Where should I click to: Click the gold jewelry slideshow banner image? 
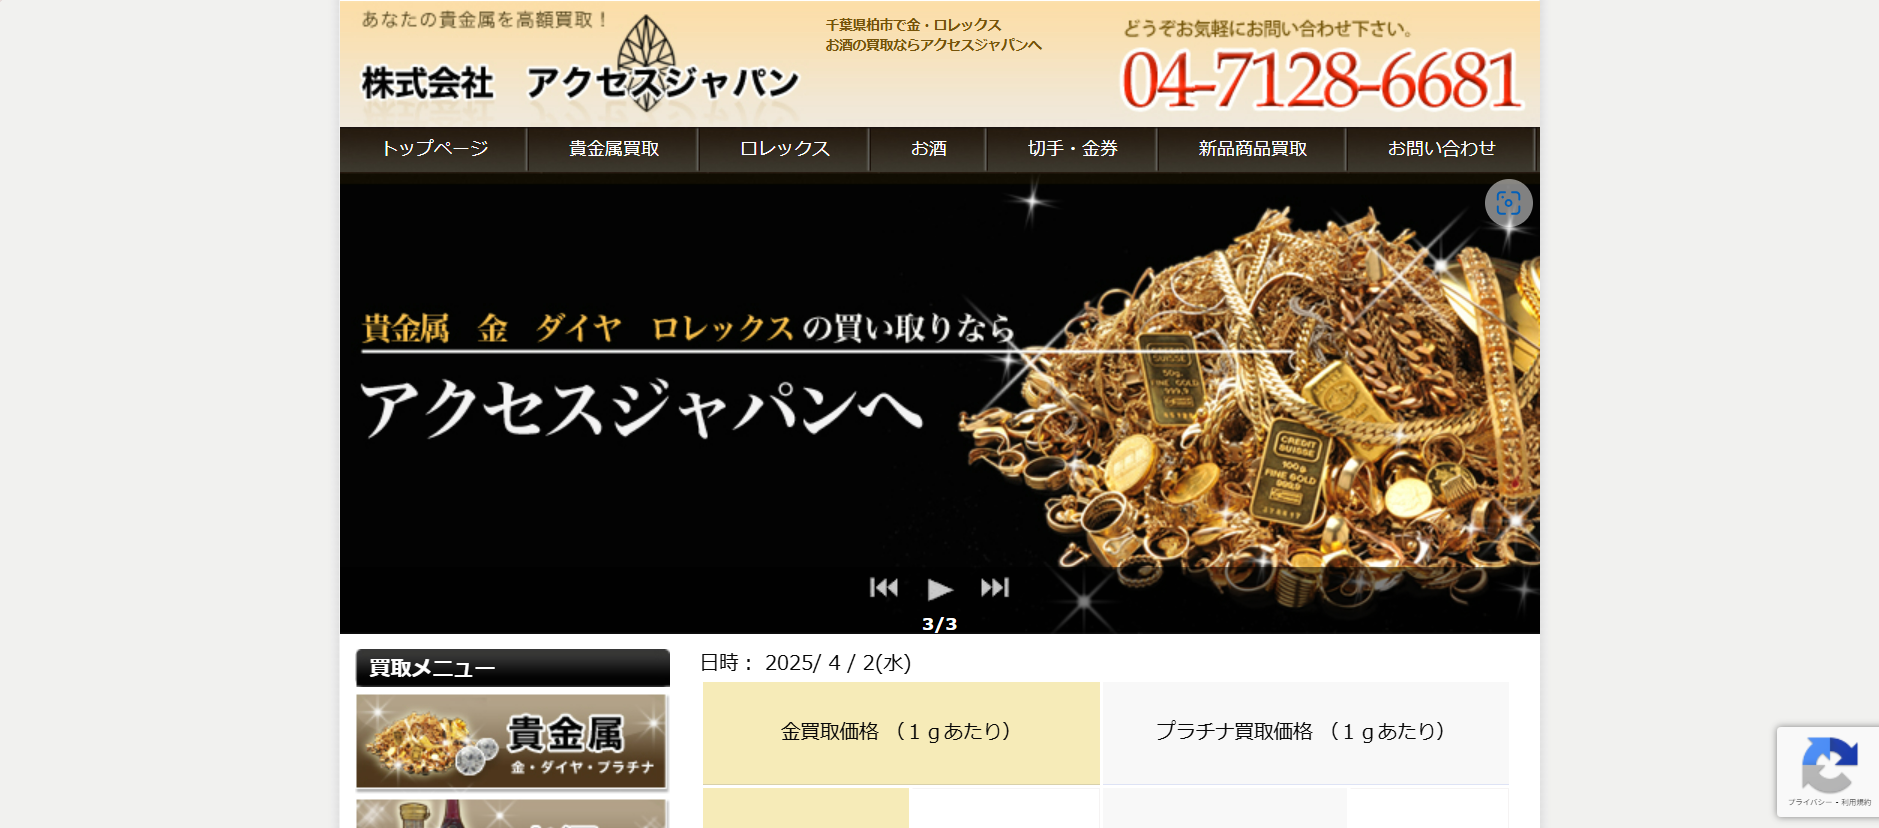(x=940, y=404)
